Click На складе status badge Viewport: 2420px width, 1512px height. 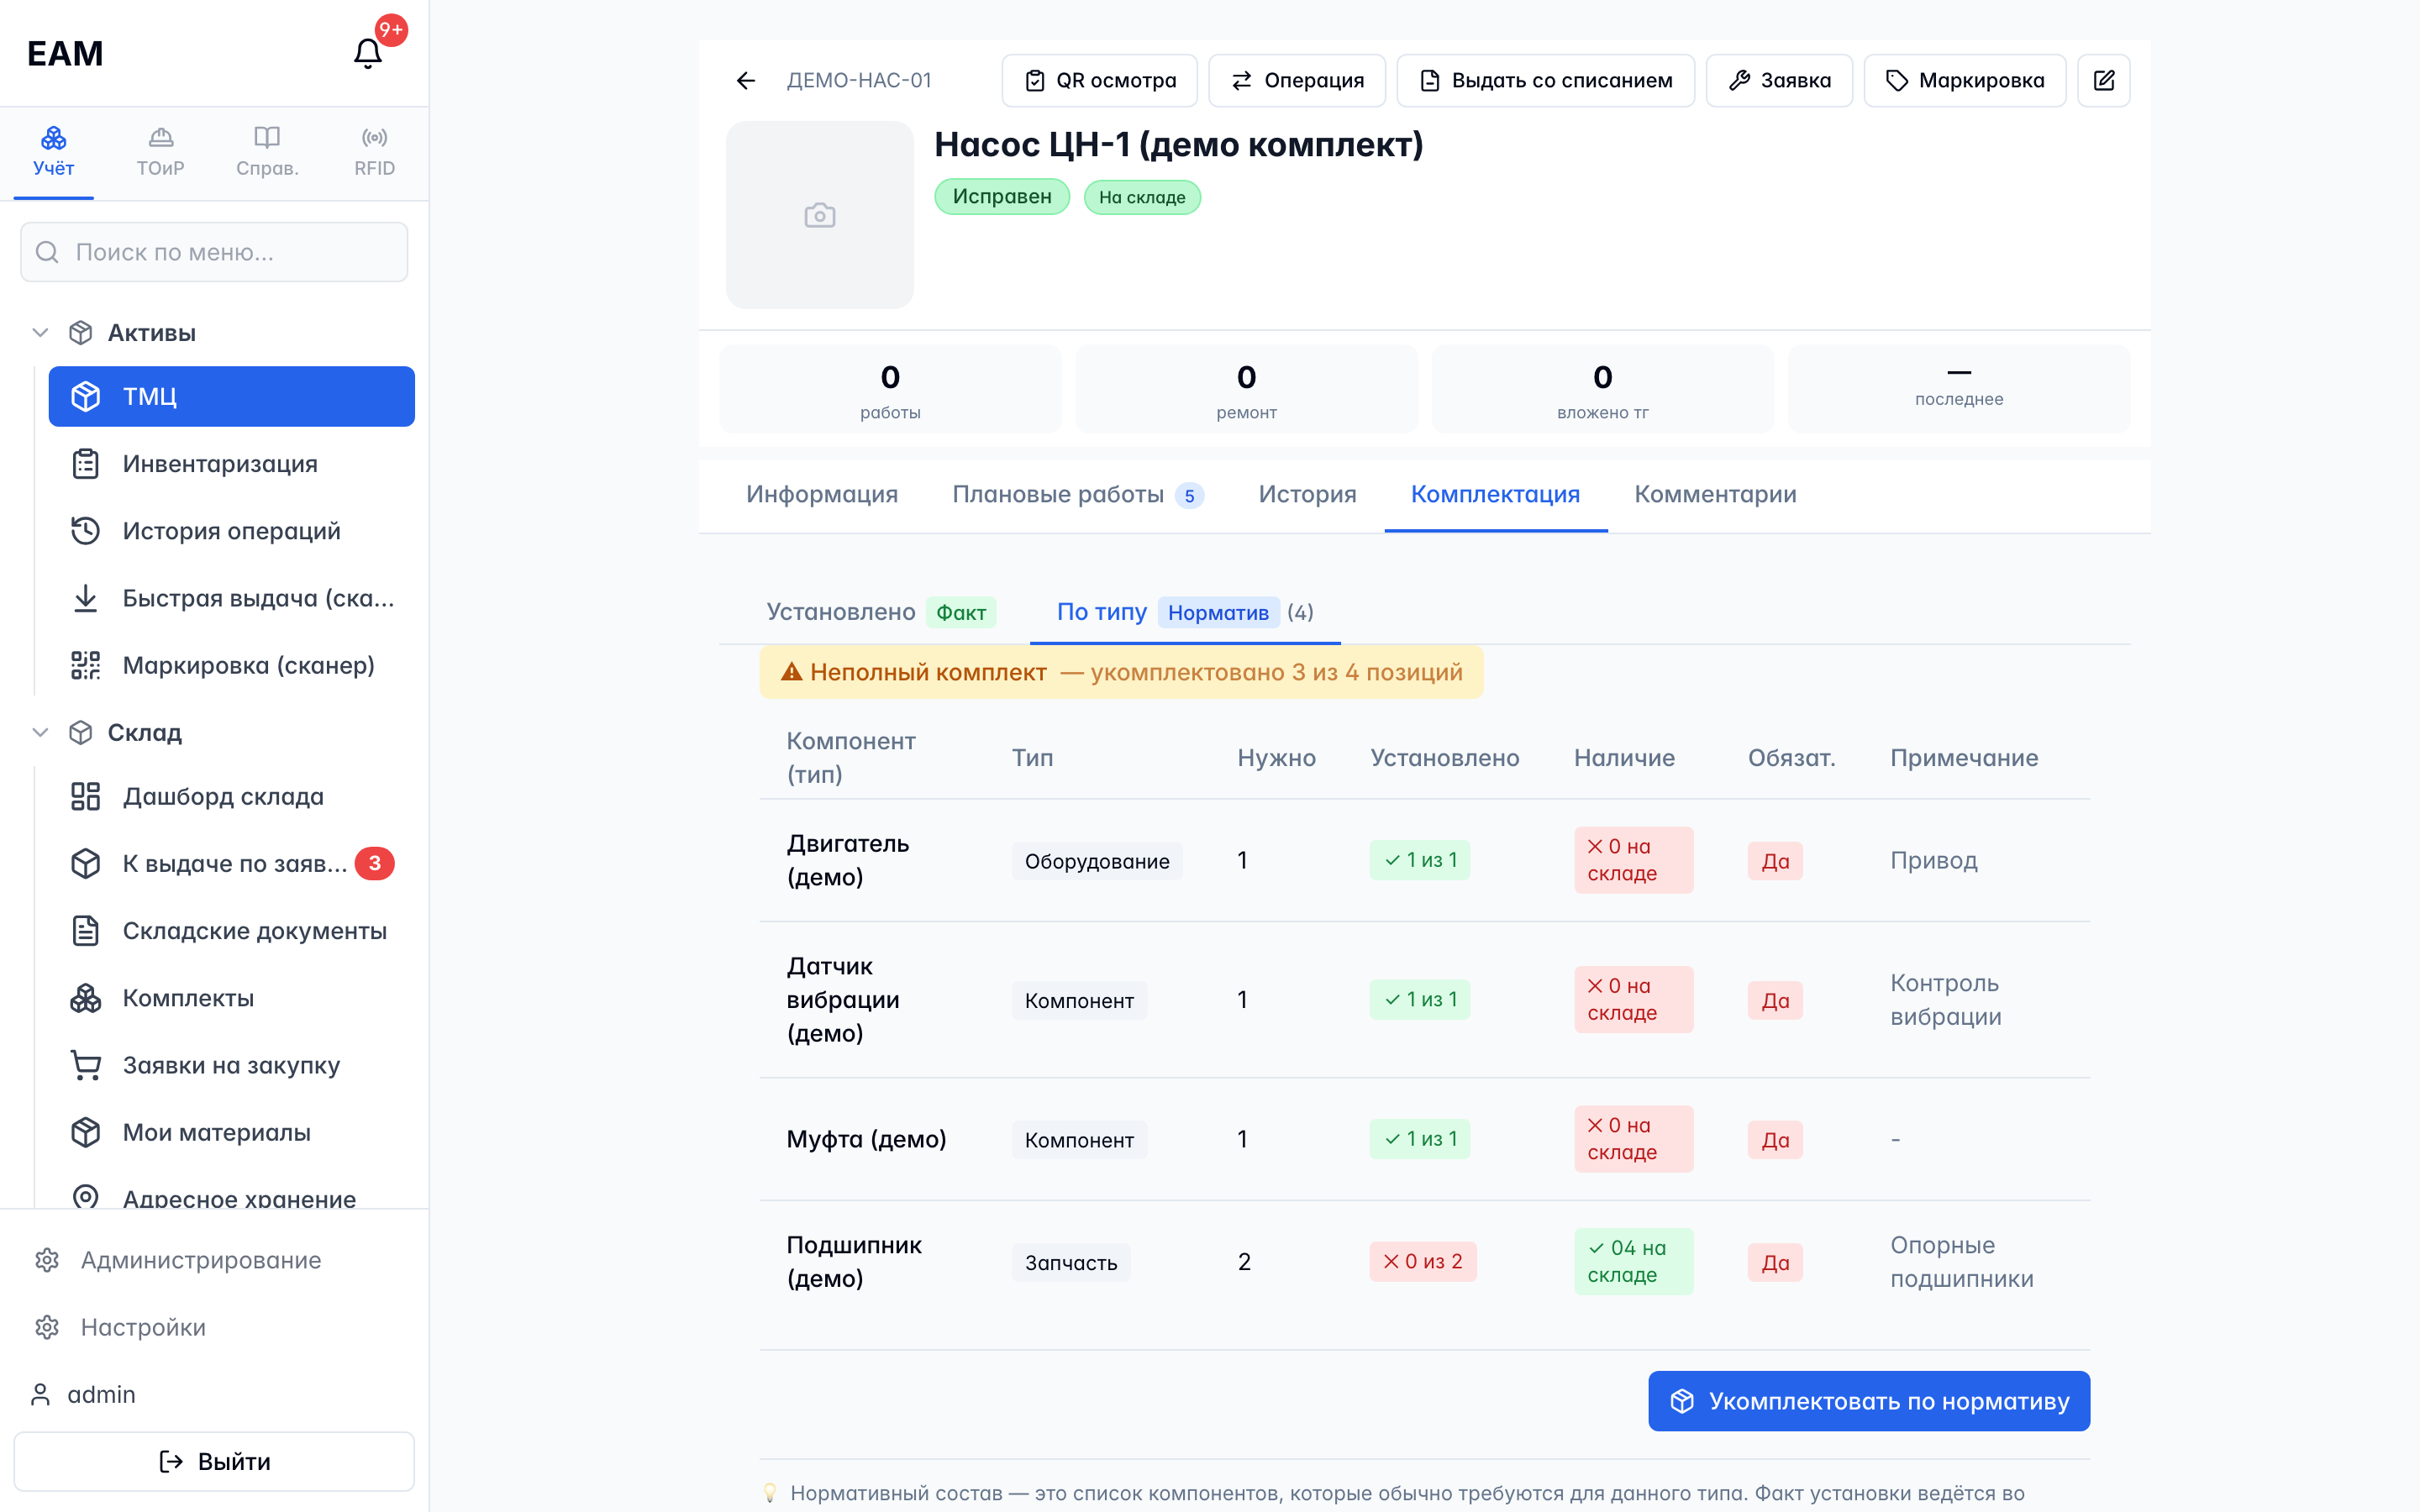(1142, 198)
